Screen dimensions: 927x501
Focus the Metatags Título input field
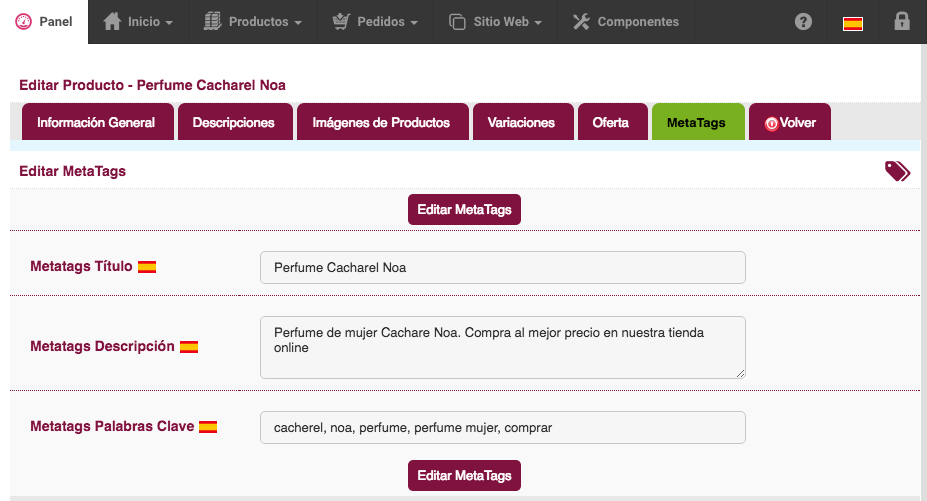point(503,267)
